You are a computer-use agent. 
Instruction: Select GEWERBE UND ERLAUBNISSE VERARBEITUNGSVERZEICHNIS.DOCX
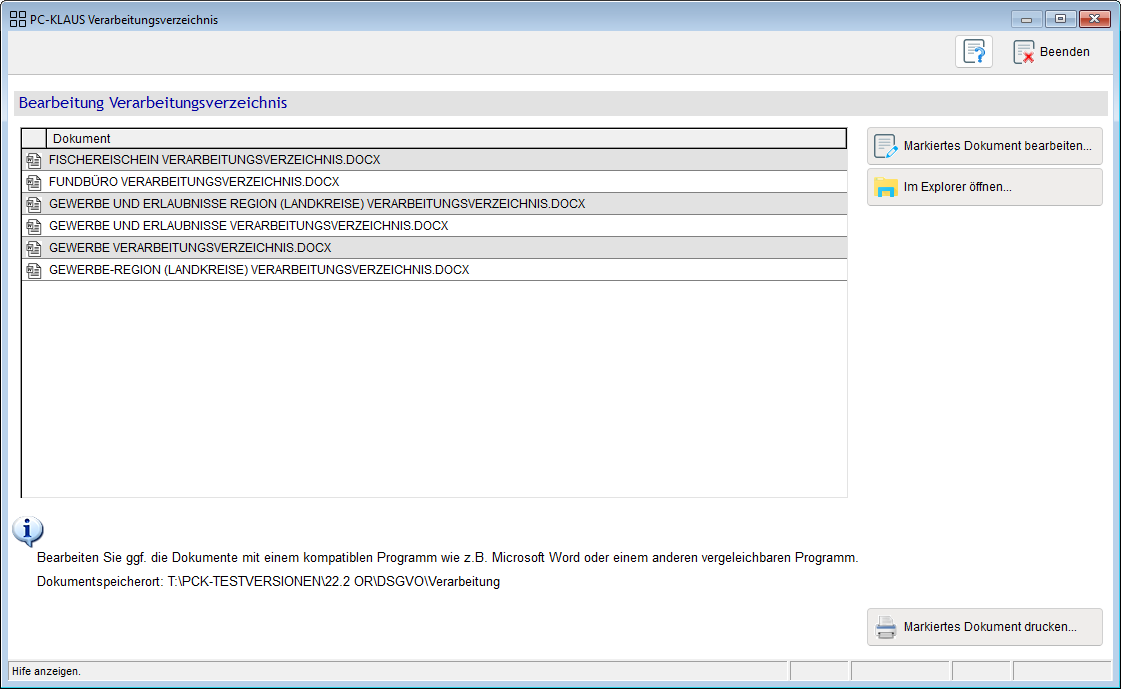click(x=248, y=226)
